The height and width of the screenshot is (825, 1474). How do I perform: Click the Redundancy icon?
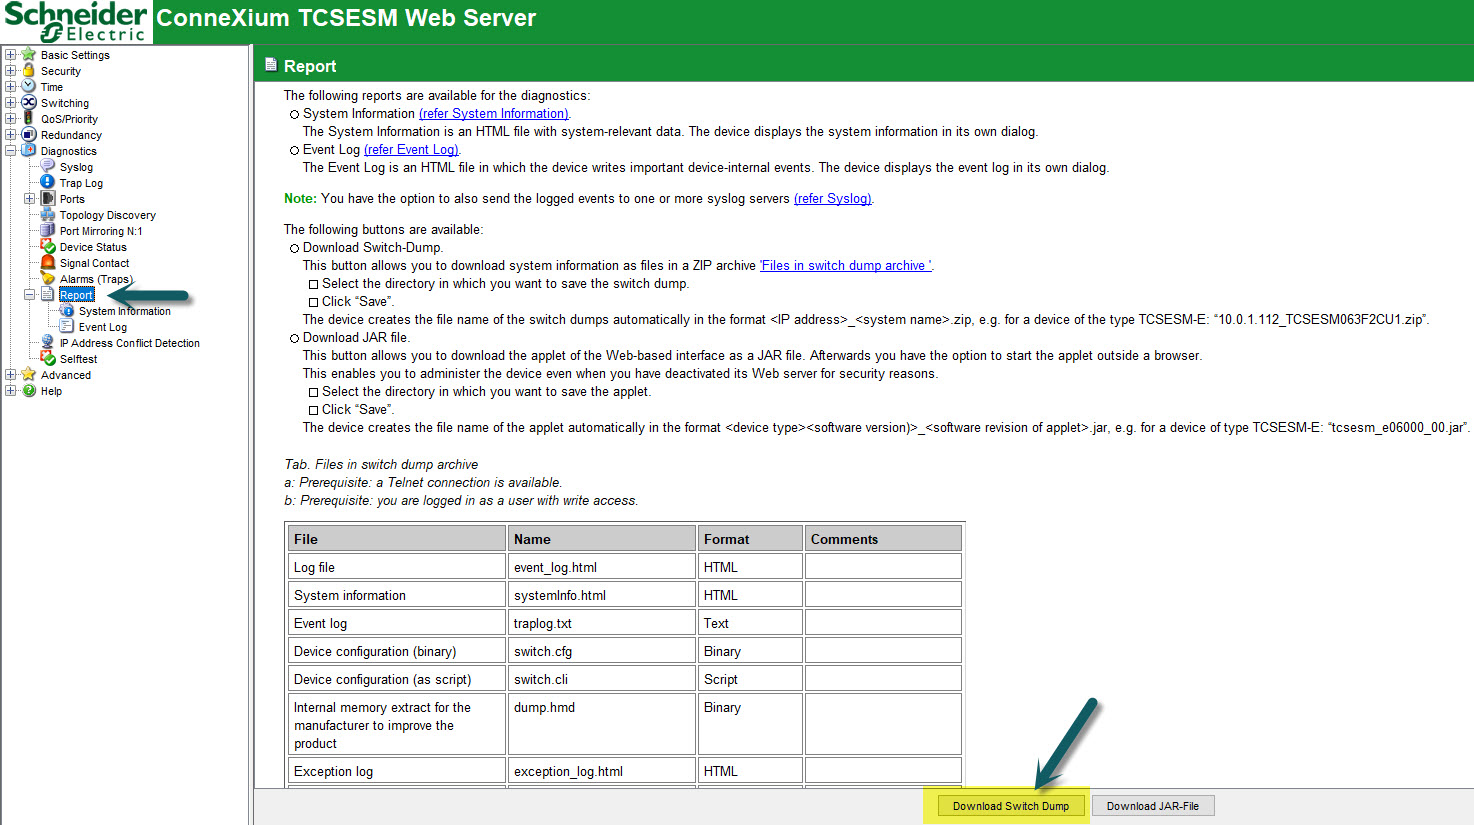click(x=29, y=134)
